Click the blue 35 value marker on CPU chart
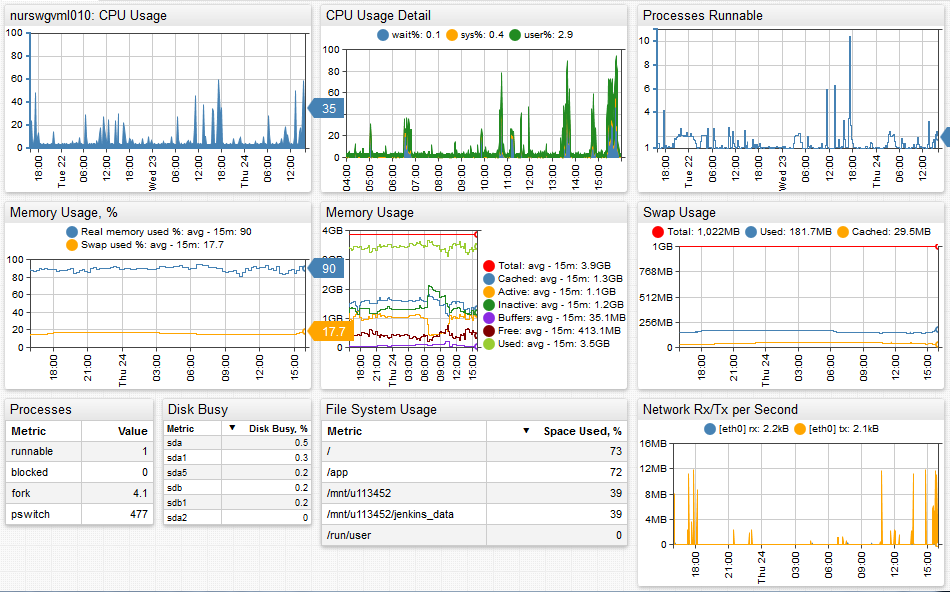950x592 pixels. pos(329,108)
